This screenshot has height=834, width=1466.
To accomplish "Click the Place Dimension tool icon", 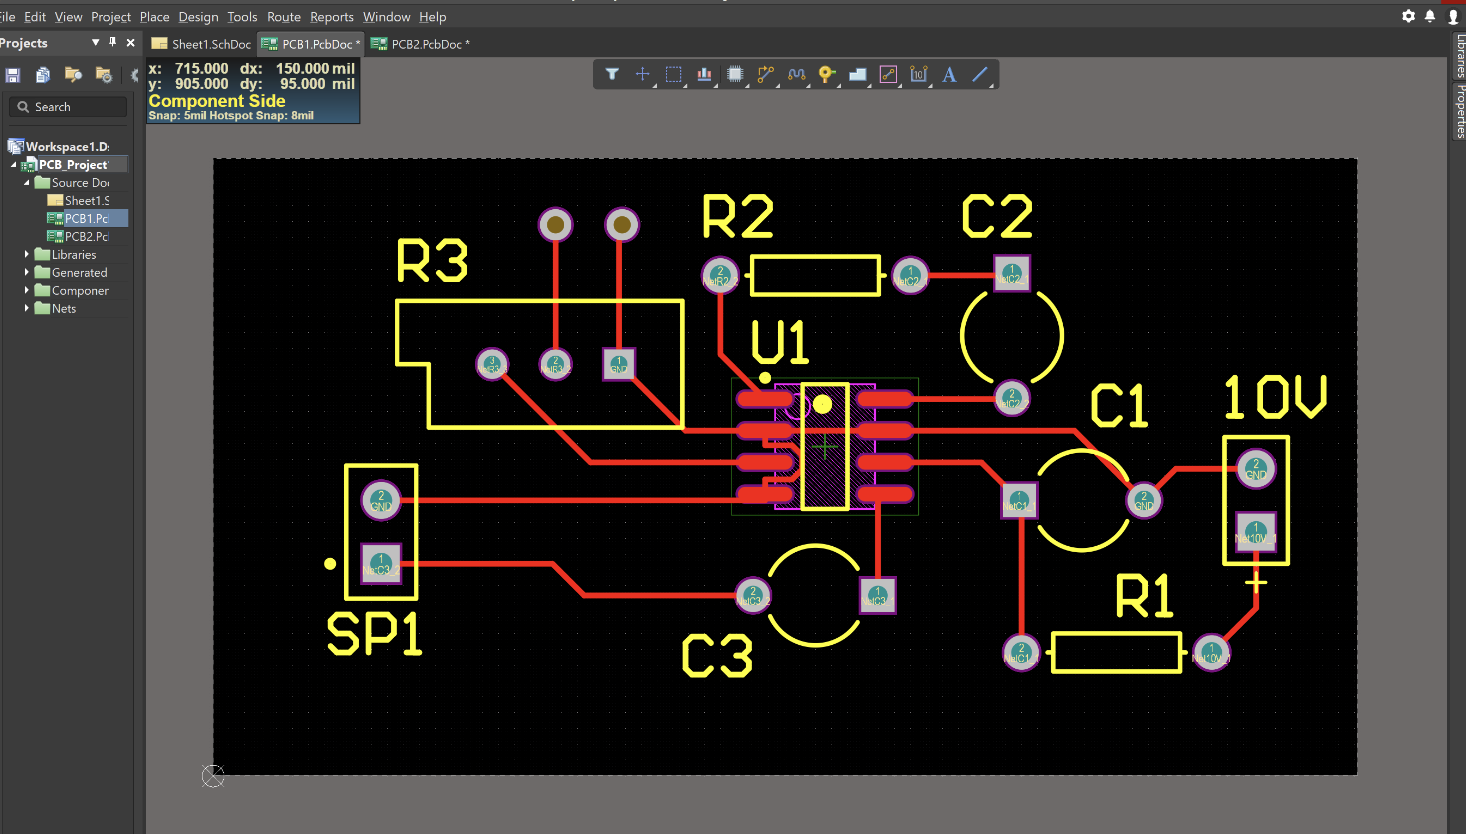I will pos(918,74).
